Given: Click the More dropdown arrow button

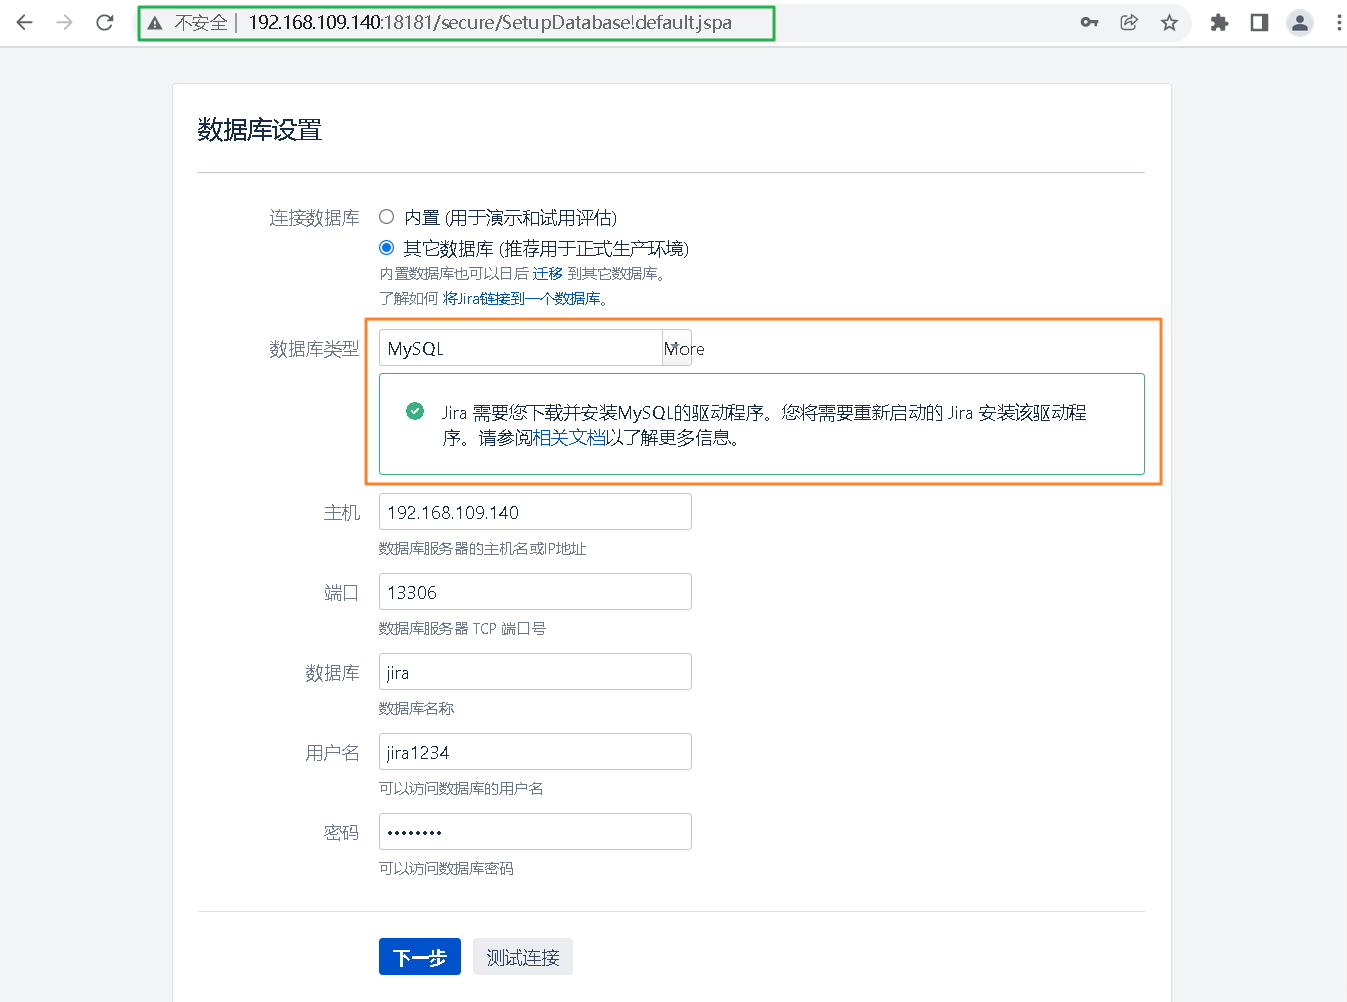Looking at the screenshot, I should 677,348.
